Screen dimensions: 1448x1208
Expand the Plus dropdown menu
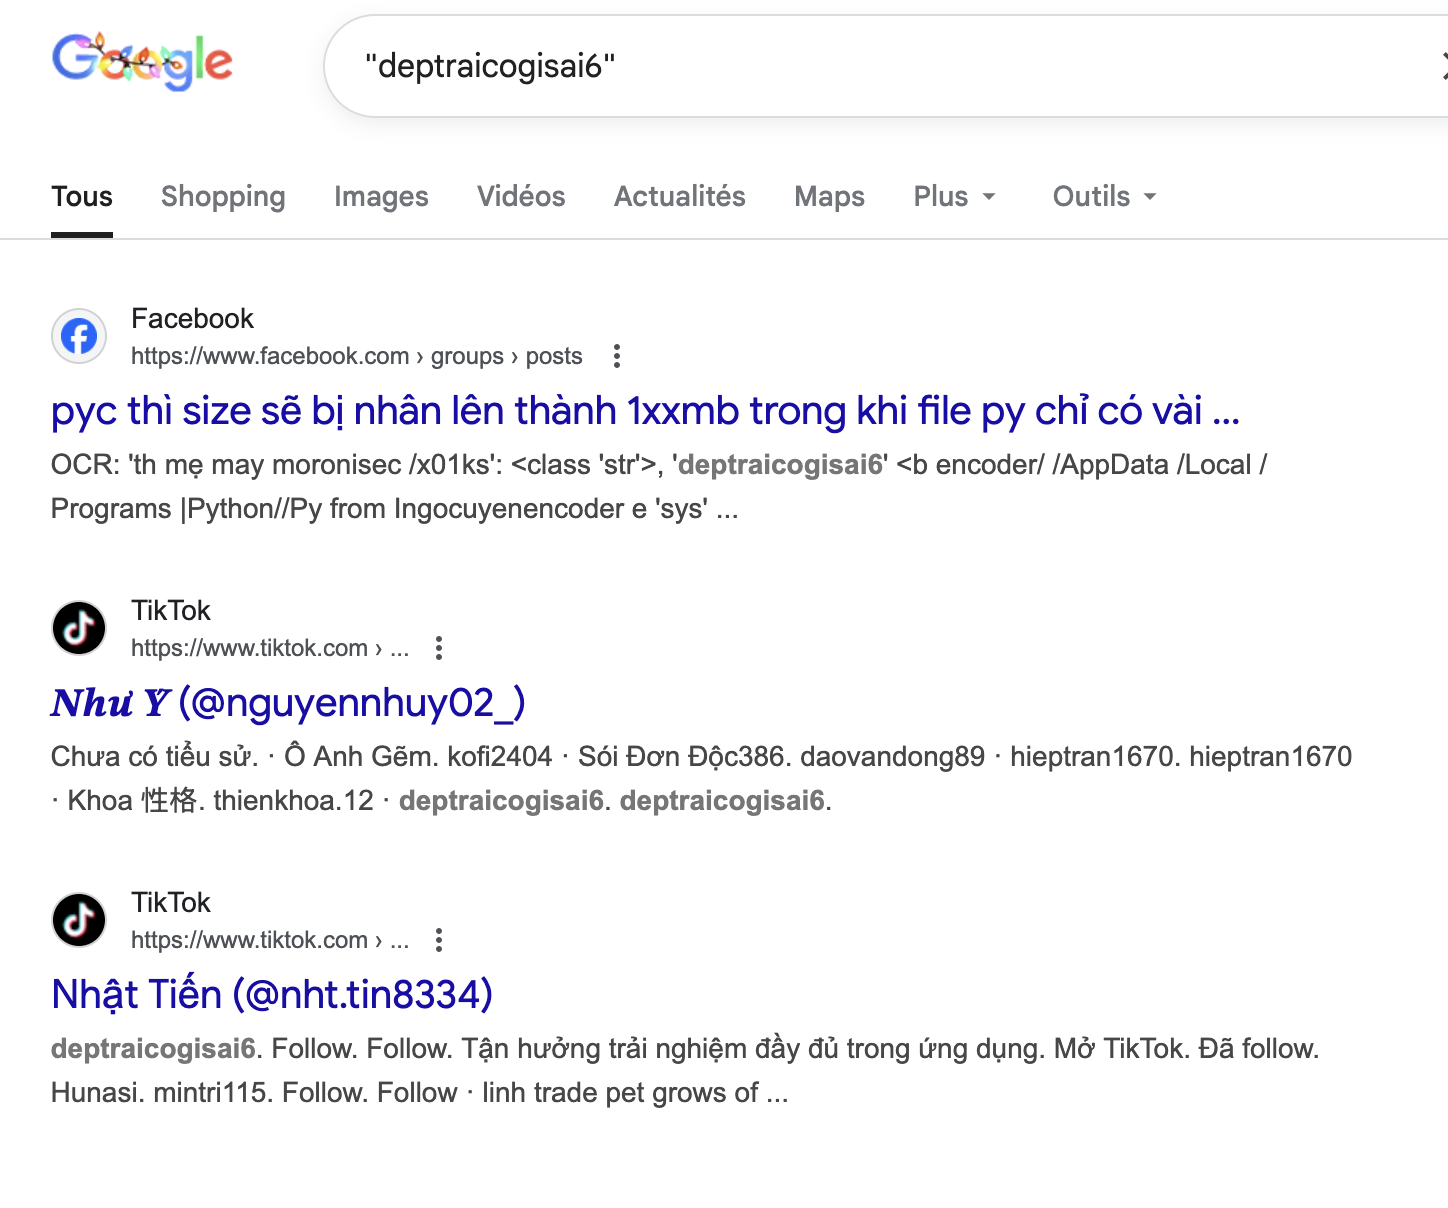[954, 196]
